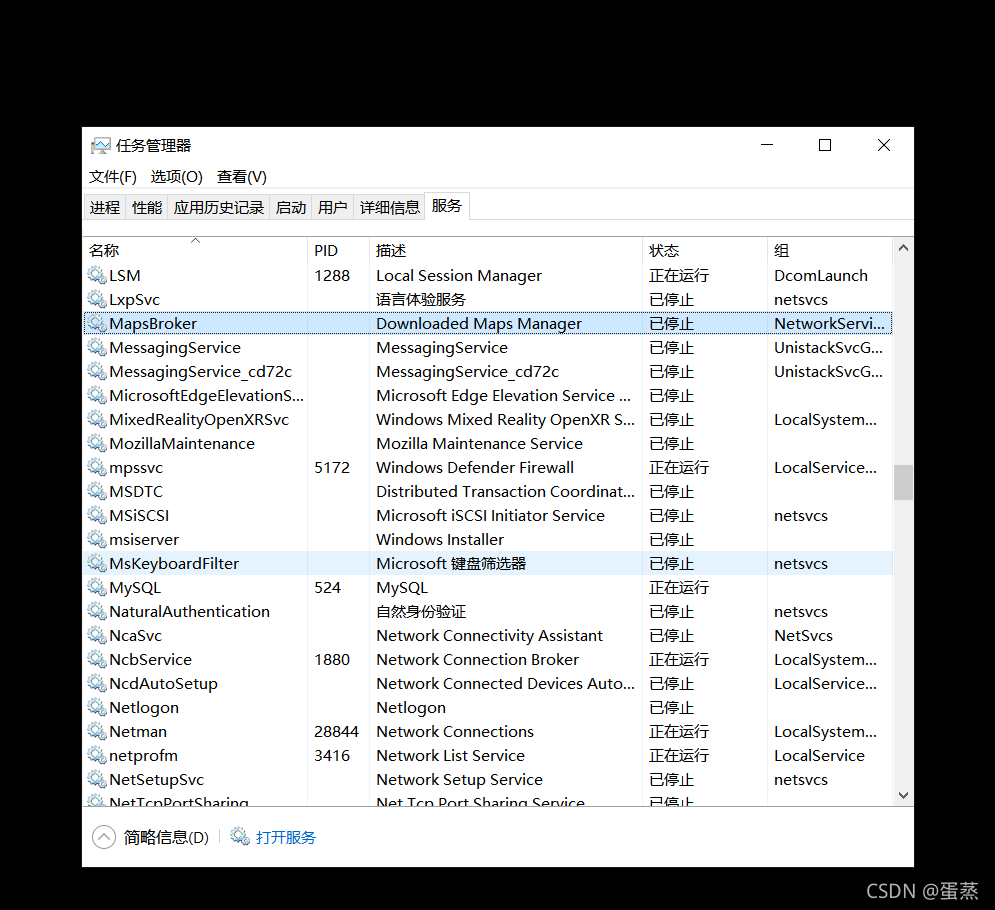Screen dimensions: 995x910
Task: Sort services by 名称 column header
Action: 195,250
